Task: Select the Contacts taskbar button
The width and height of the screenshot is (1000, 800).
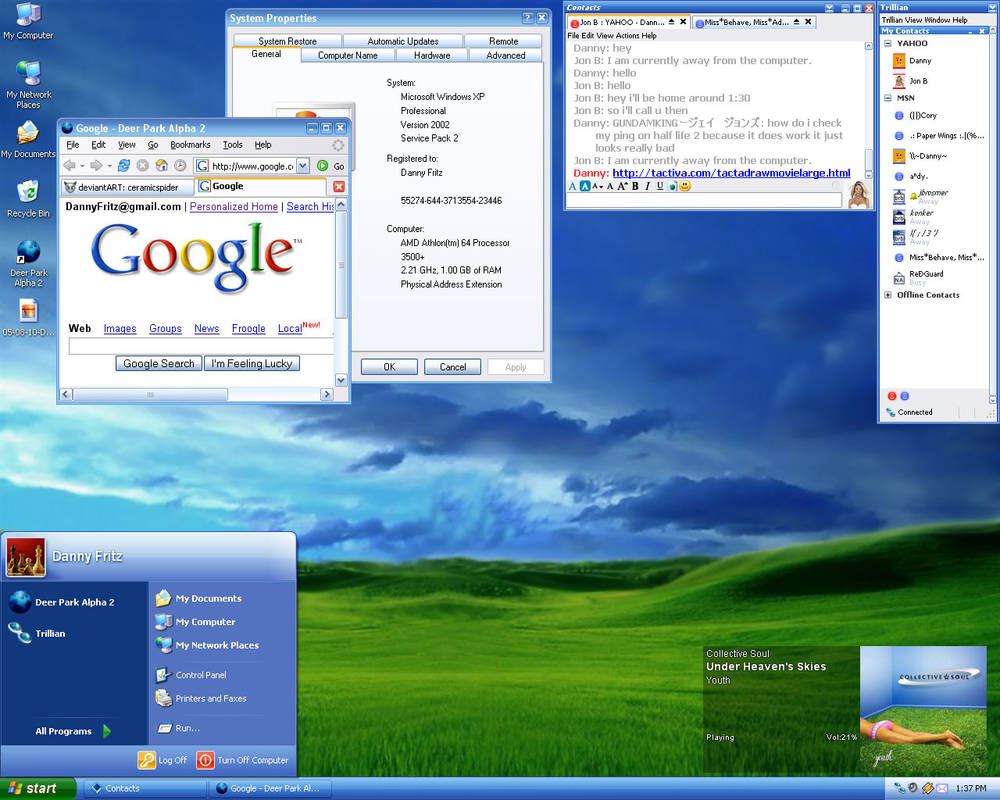Action: click(144, 789)
